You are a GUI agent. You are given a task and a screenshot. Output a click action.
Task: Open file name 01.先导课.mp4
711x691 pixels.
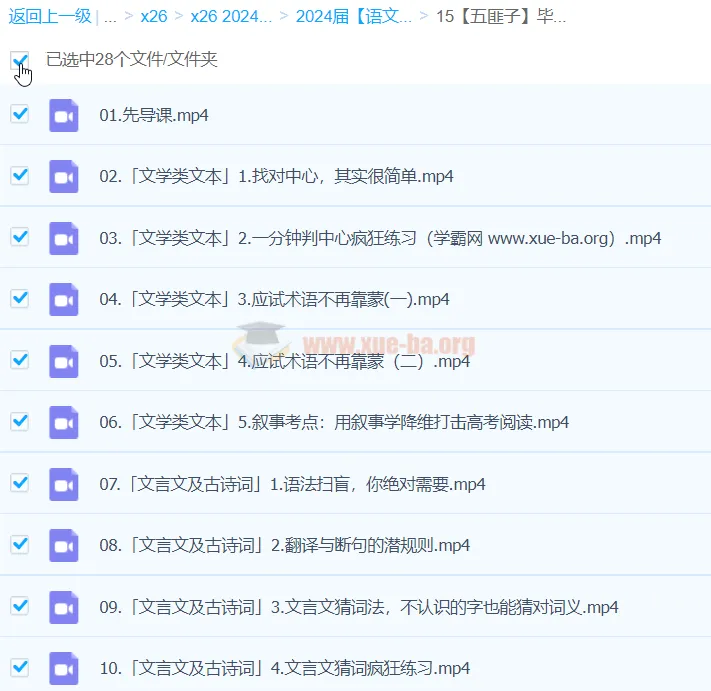154,116
